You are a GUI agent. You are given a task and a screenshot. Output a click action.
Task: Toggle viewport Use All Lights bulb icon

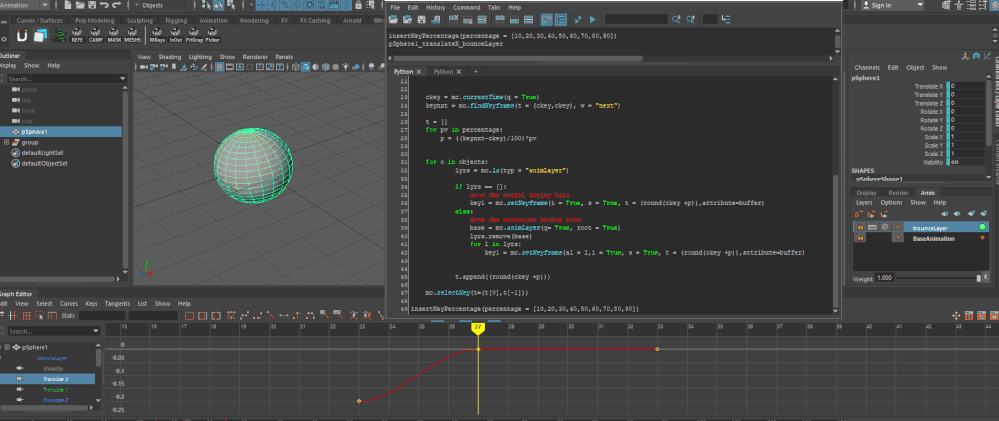(345, 66)
